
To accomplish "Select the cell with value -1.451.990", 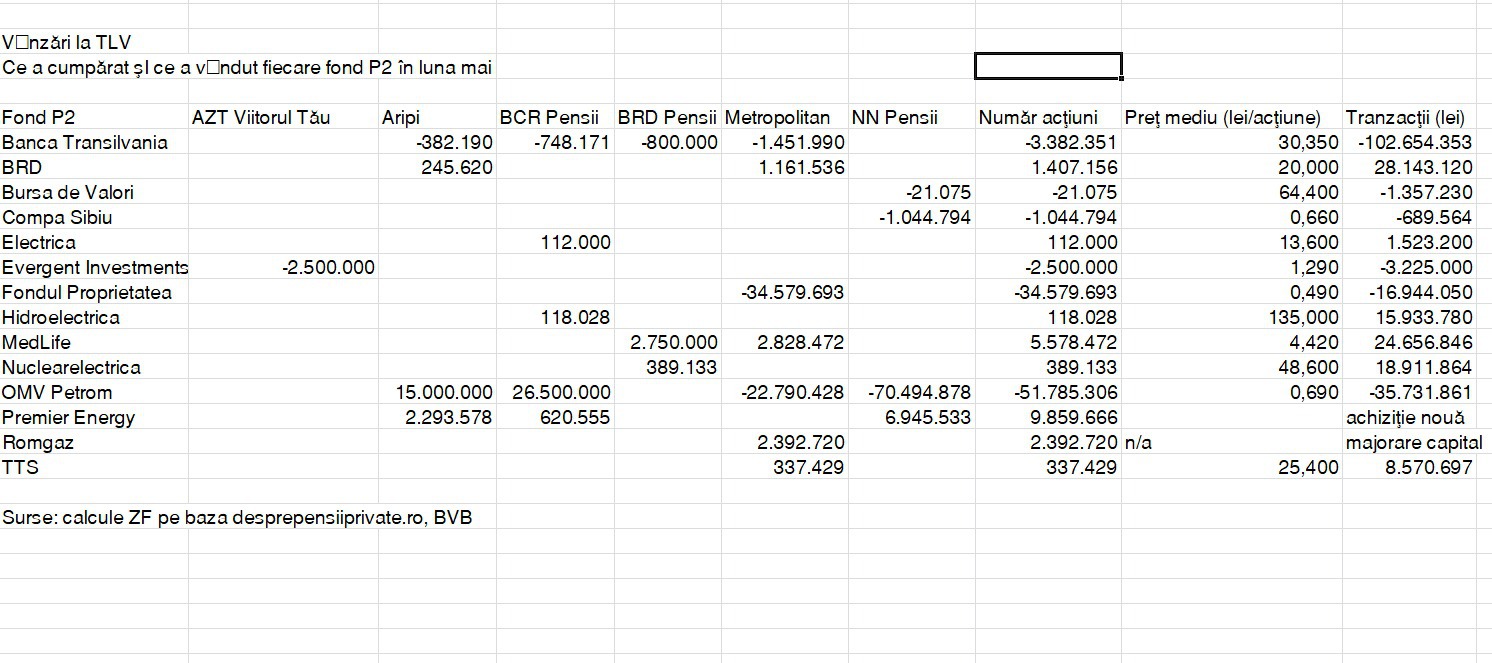I will 798,142.
